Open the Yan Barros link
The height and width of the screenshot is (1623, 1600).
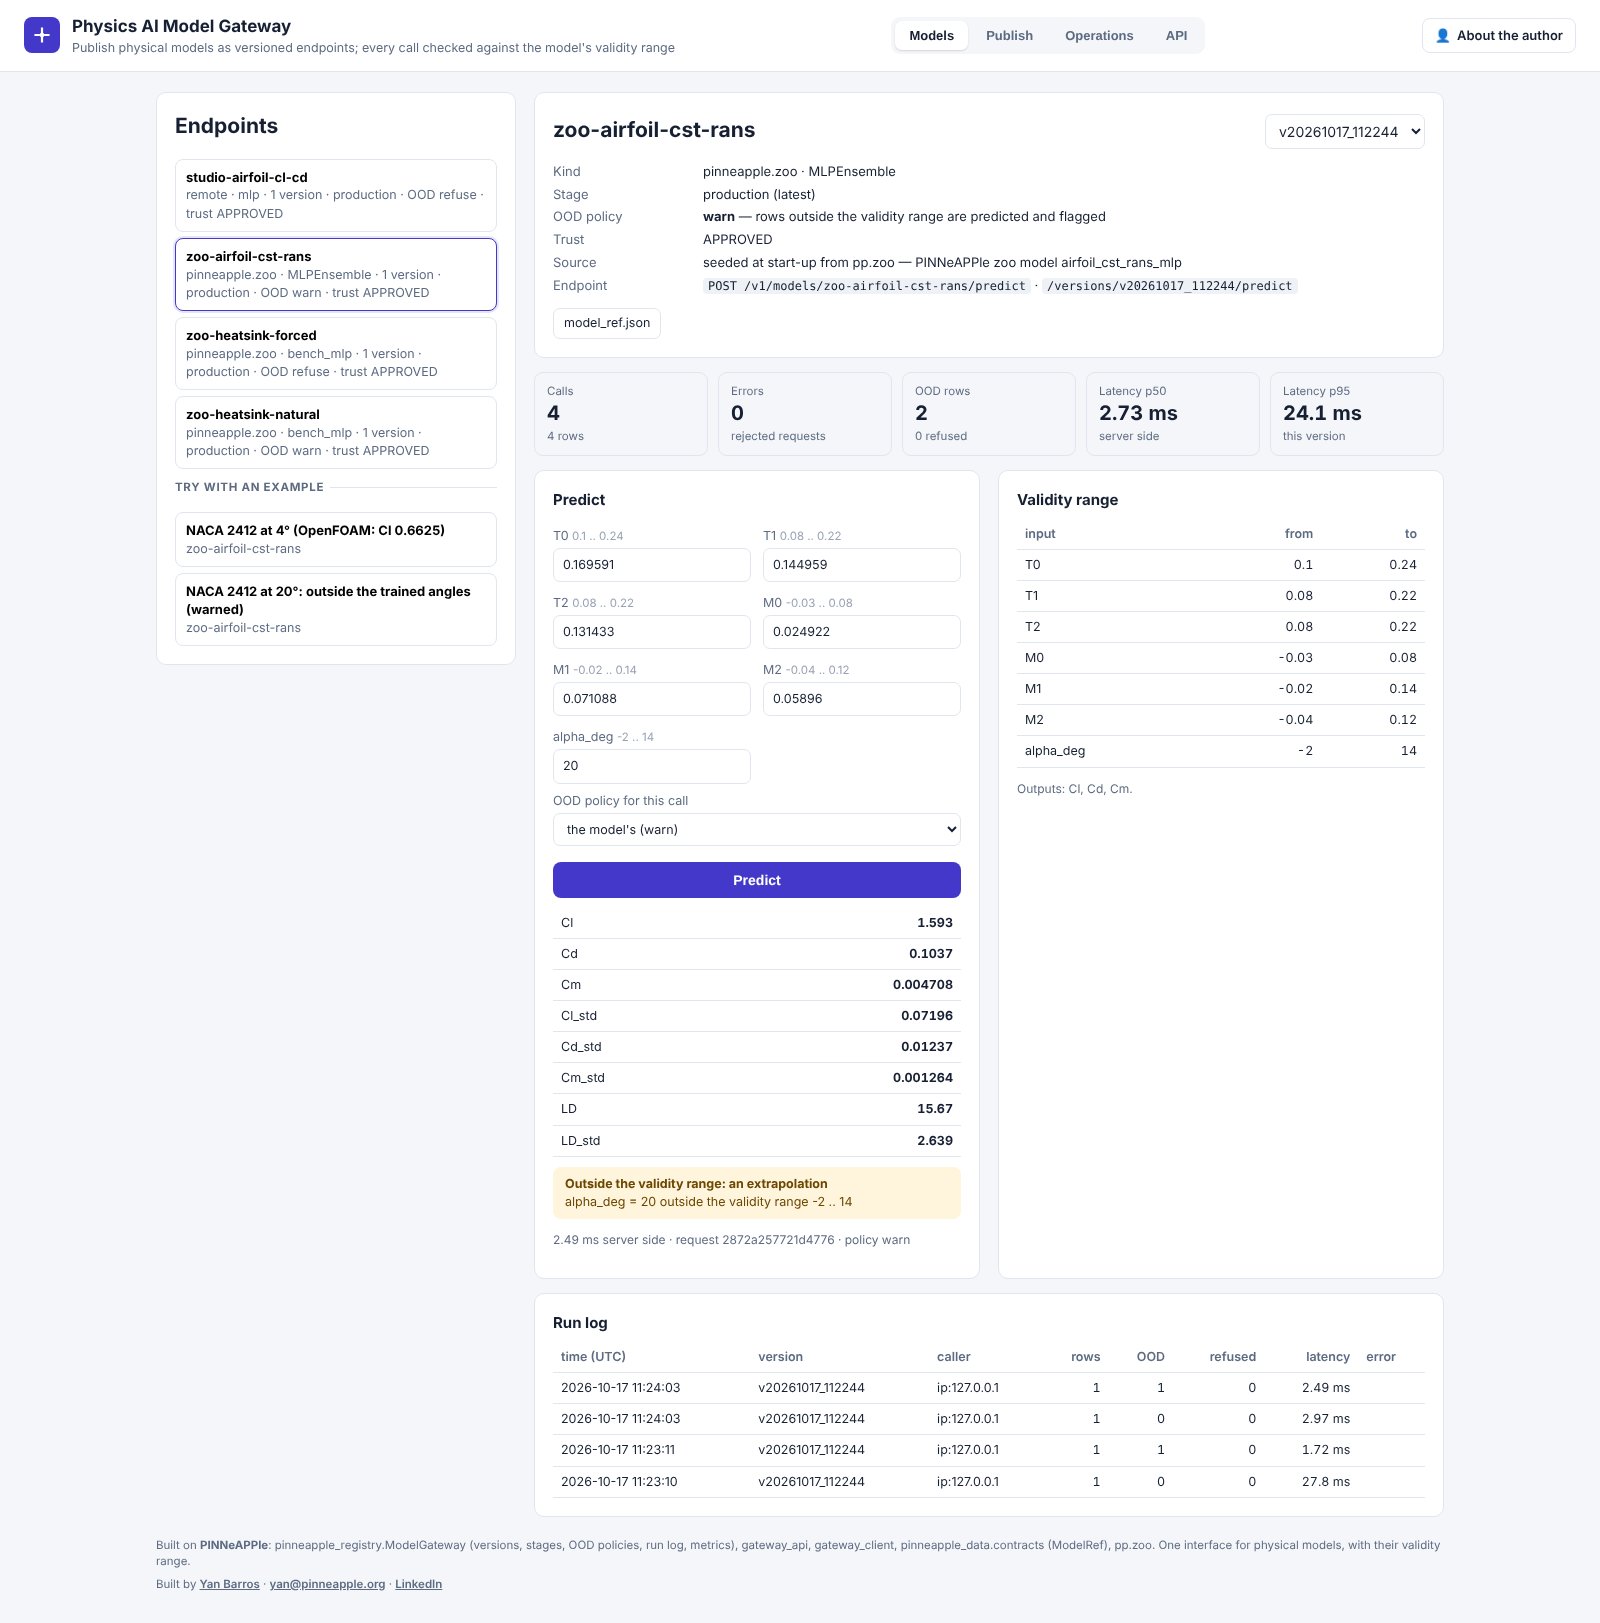point(229,1584)
